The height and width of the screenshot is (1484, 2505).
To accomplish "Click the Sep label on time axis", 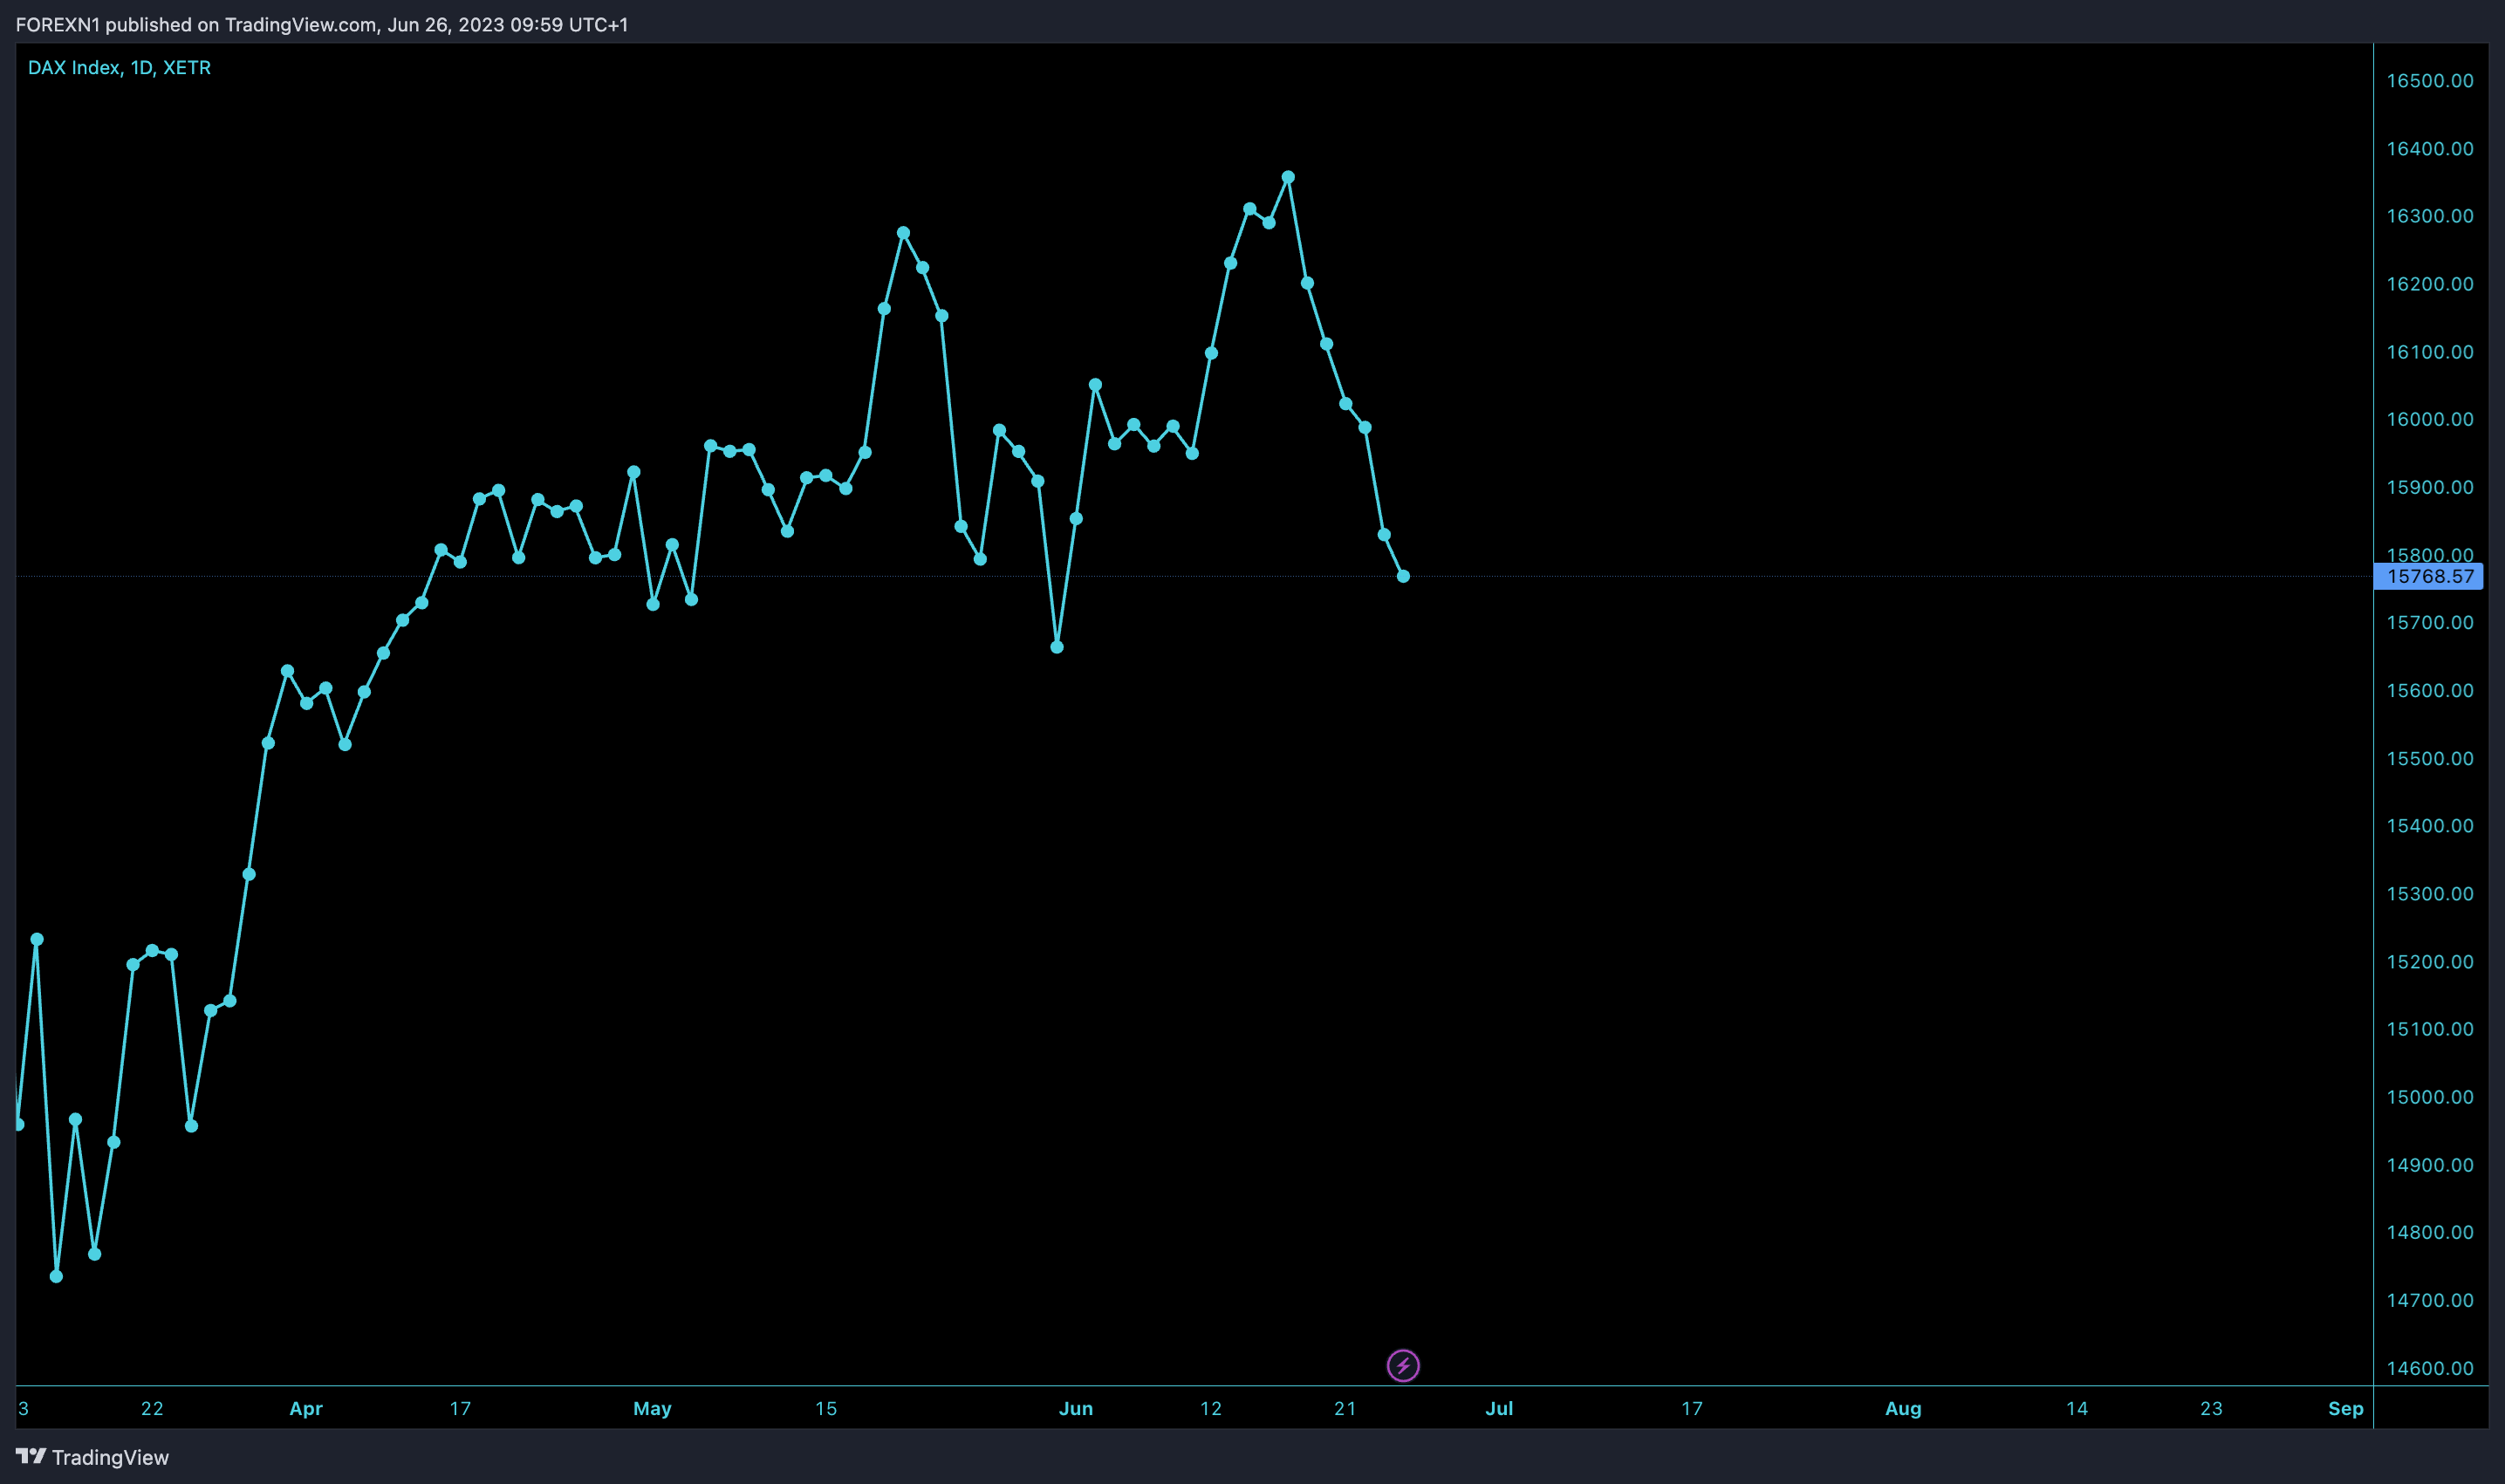I will pyautogui.click(x=2346, y=1409).
